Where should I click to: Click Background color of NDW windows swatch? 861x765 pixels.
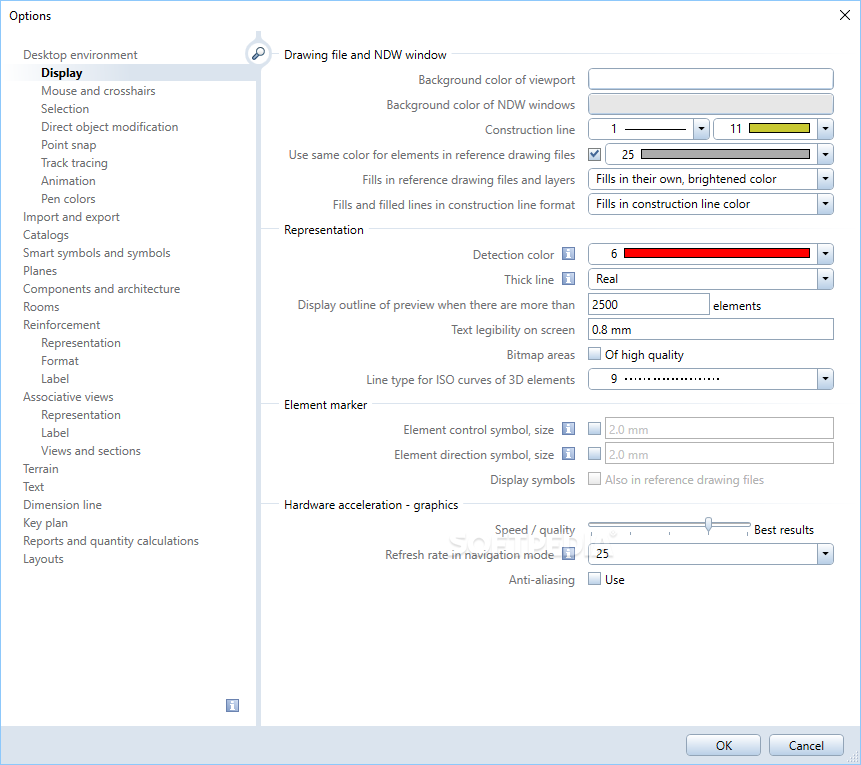711,104
